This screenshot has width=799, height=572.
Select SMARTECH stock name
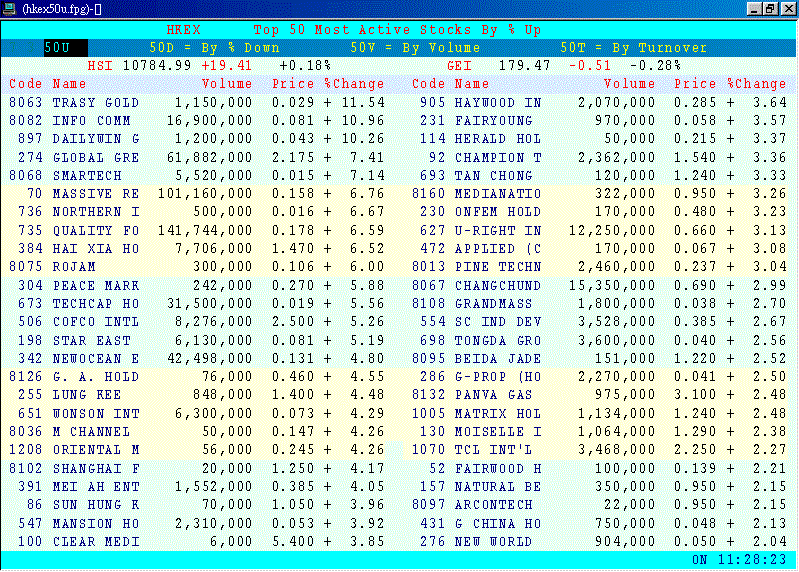tap(87, 176)
